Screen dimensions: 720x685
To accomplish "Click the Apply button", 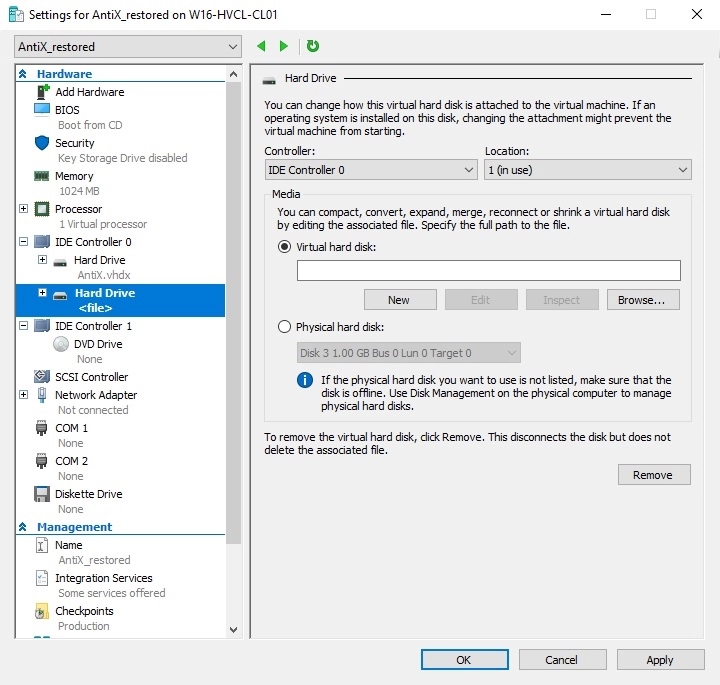I will (x=661, y=660).
